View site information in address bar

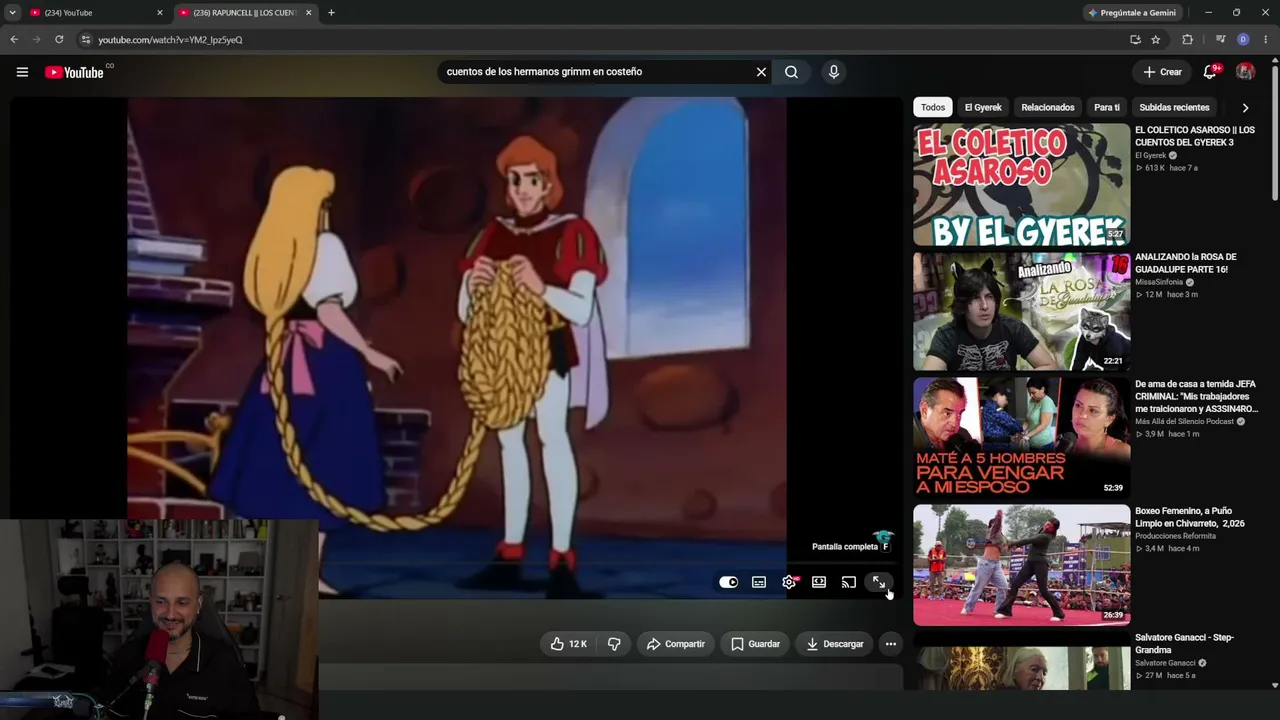86,40
